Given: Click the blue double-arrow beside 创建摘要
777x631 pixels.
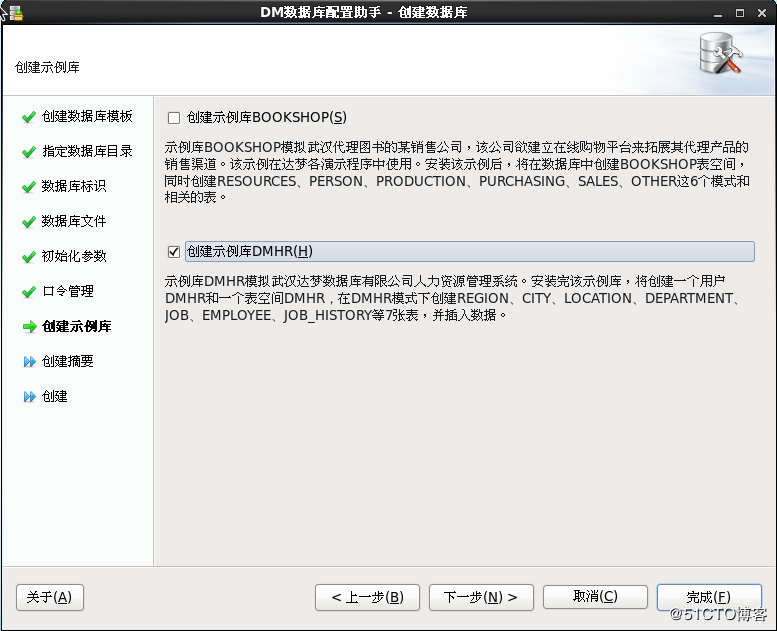Looking at the screenshot, I should (30, 362).
